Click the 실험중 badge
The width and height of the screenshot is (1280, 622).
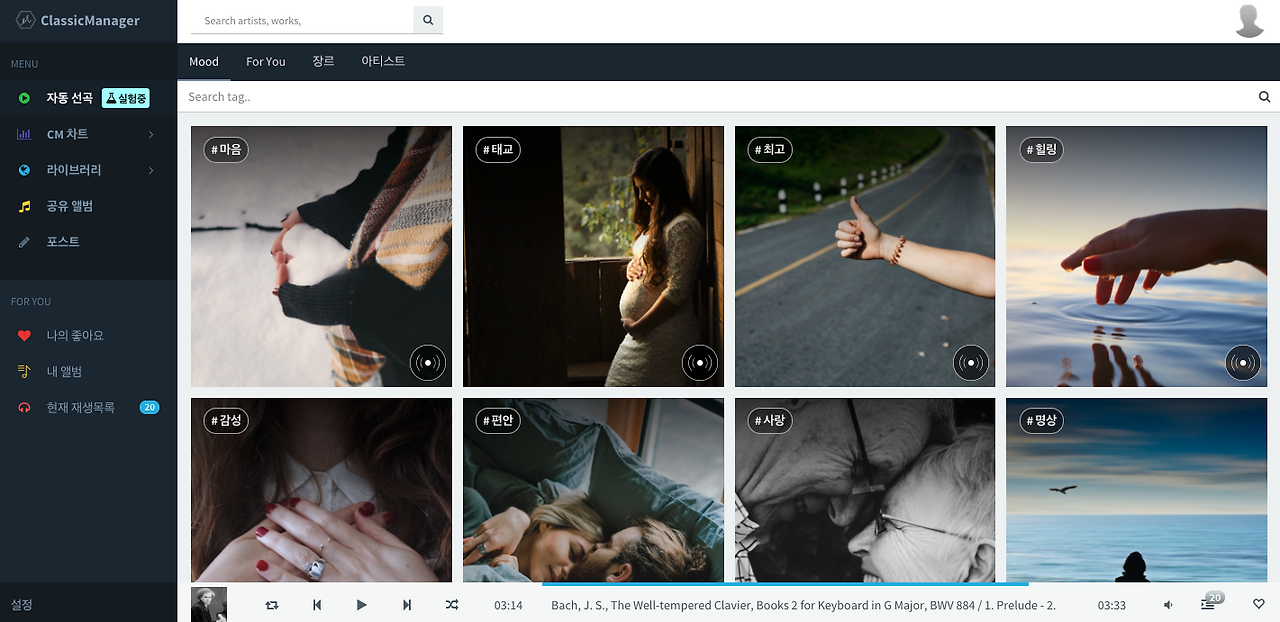(x=126, y=98)
